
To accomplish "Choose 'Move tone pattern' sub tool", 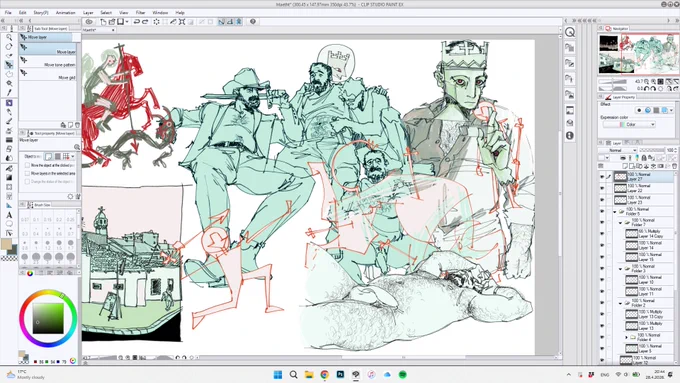I will tap(48, 62).
